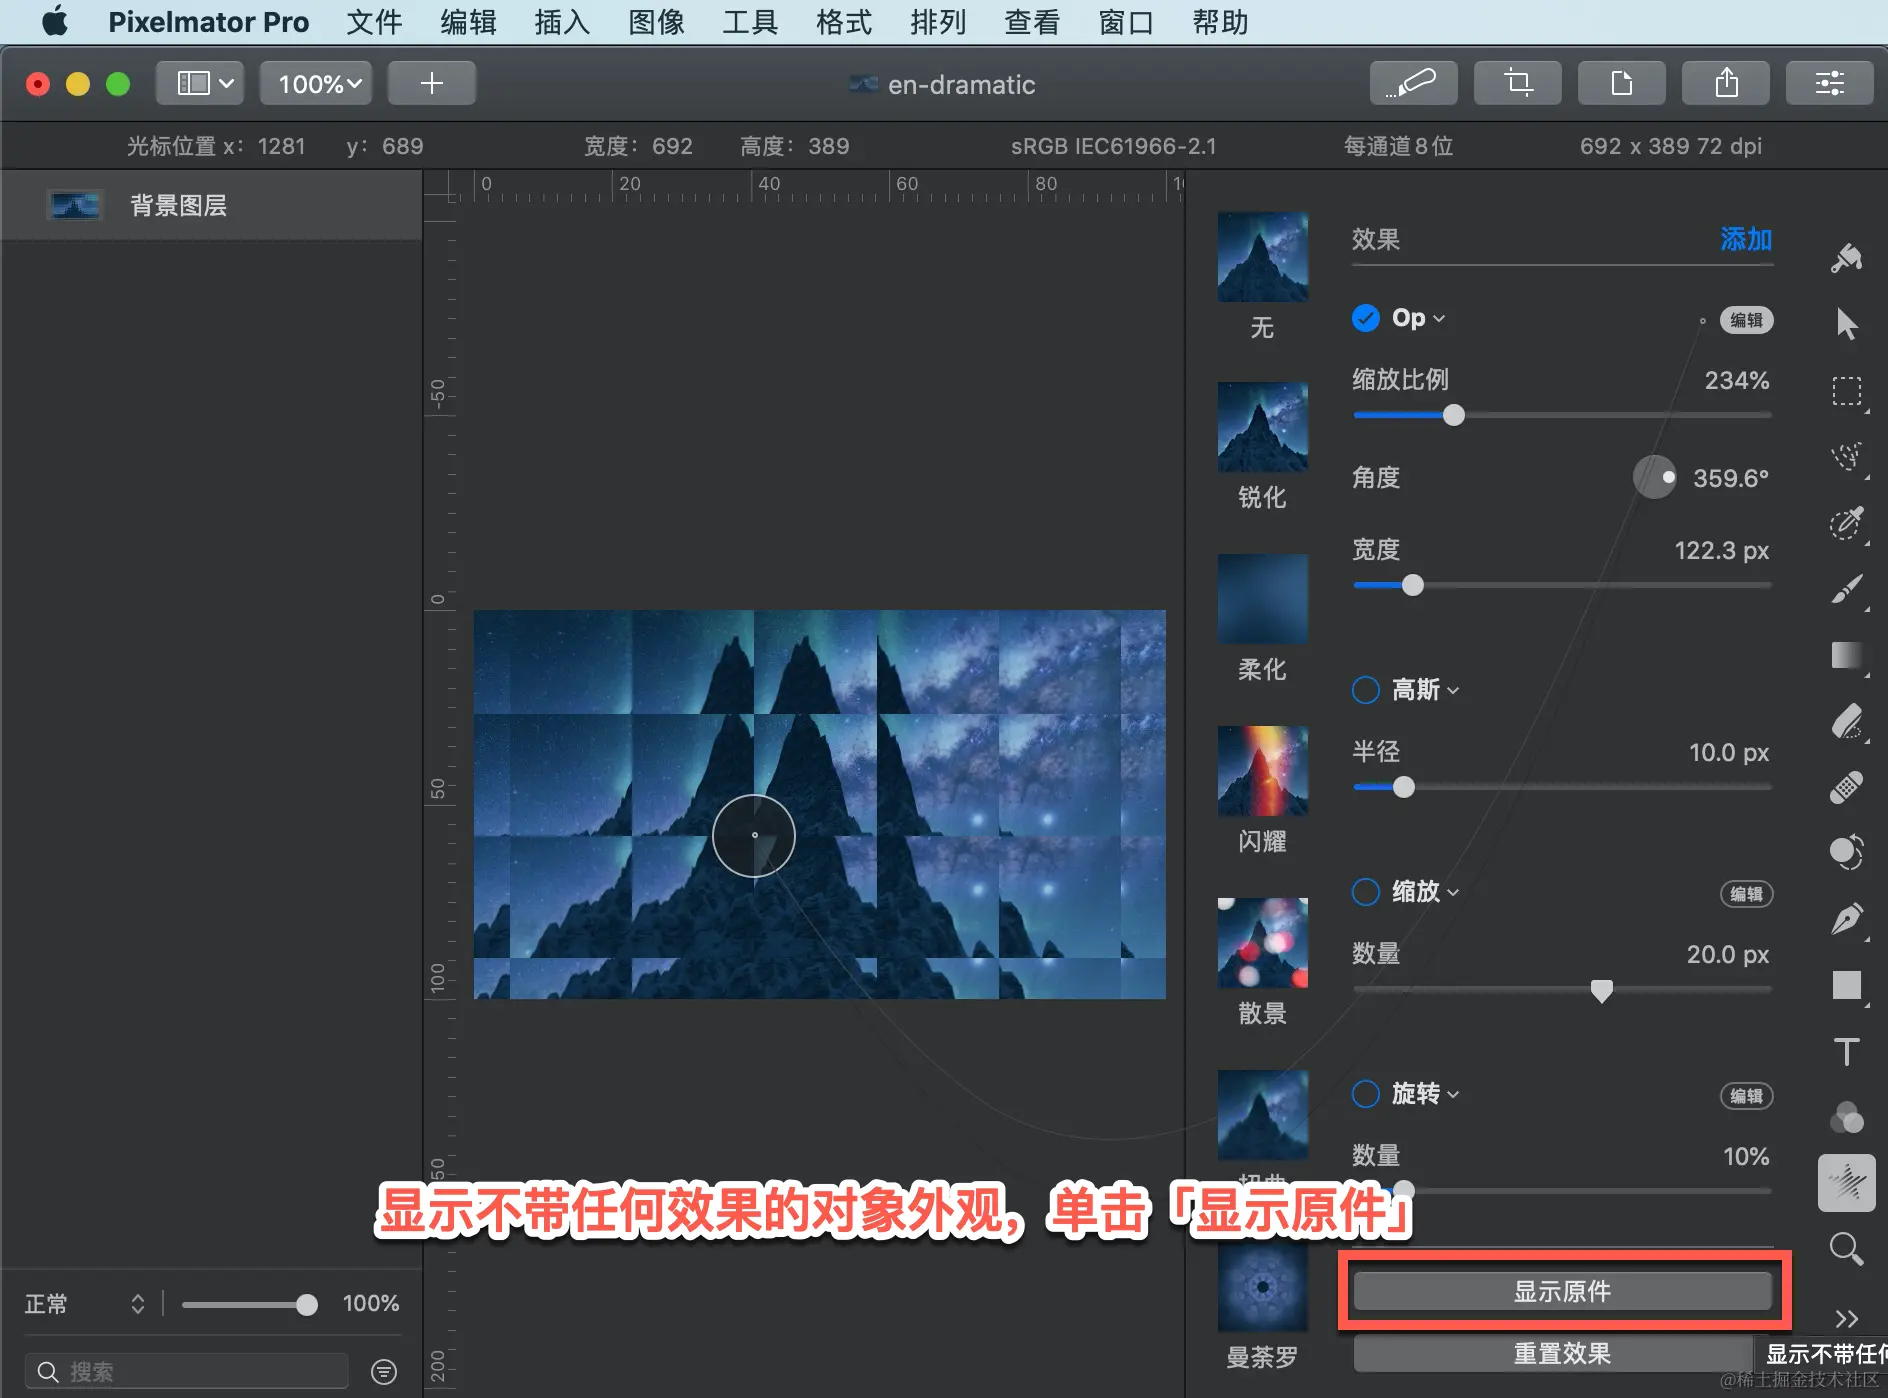
Task: Open the 高斯 effect type dropdown
Action: tap(1425, 690)
